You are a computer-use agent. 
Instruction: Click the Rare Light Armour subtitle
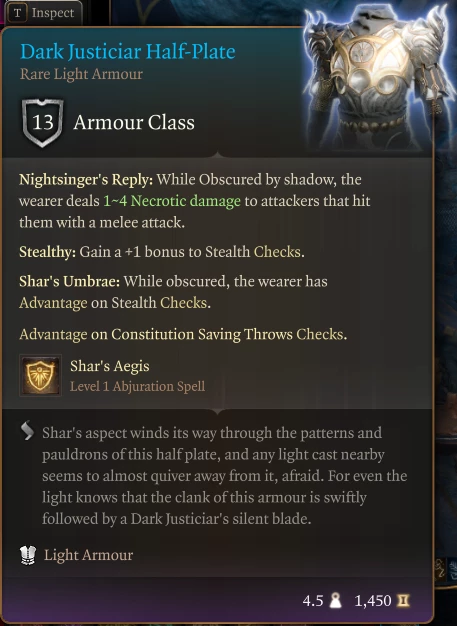tap(81, 74)
